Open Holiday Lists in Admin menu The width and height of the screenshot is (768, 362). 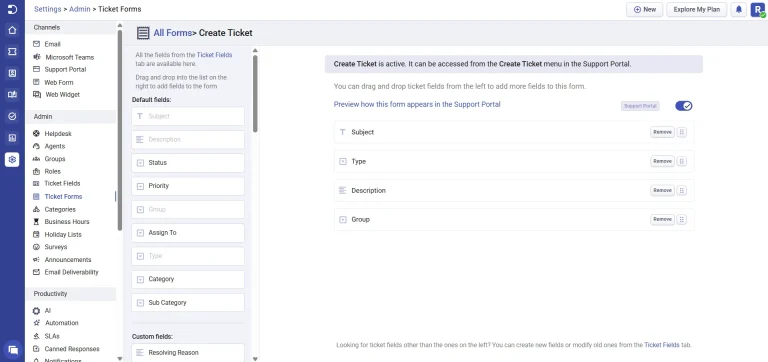(x=63, y=235)
